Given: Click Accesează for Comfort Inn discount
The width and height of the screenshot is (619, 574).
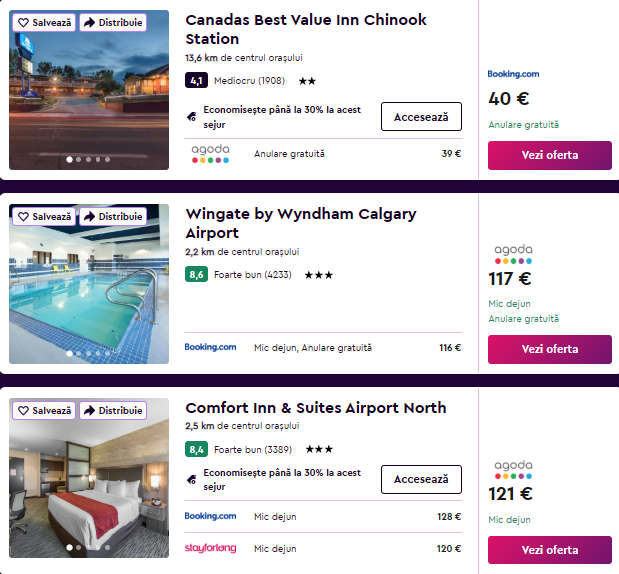Looking at the screenshot, I should point(421,479).
